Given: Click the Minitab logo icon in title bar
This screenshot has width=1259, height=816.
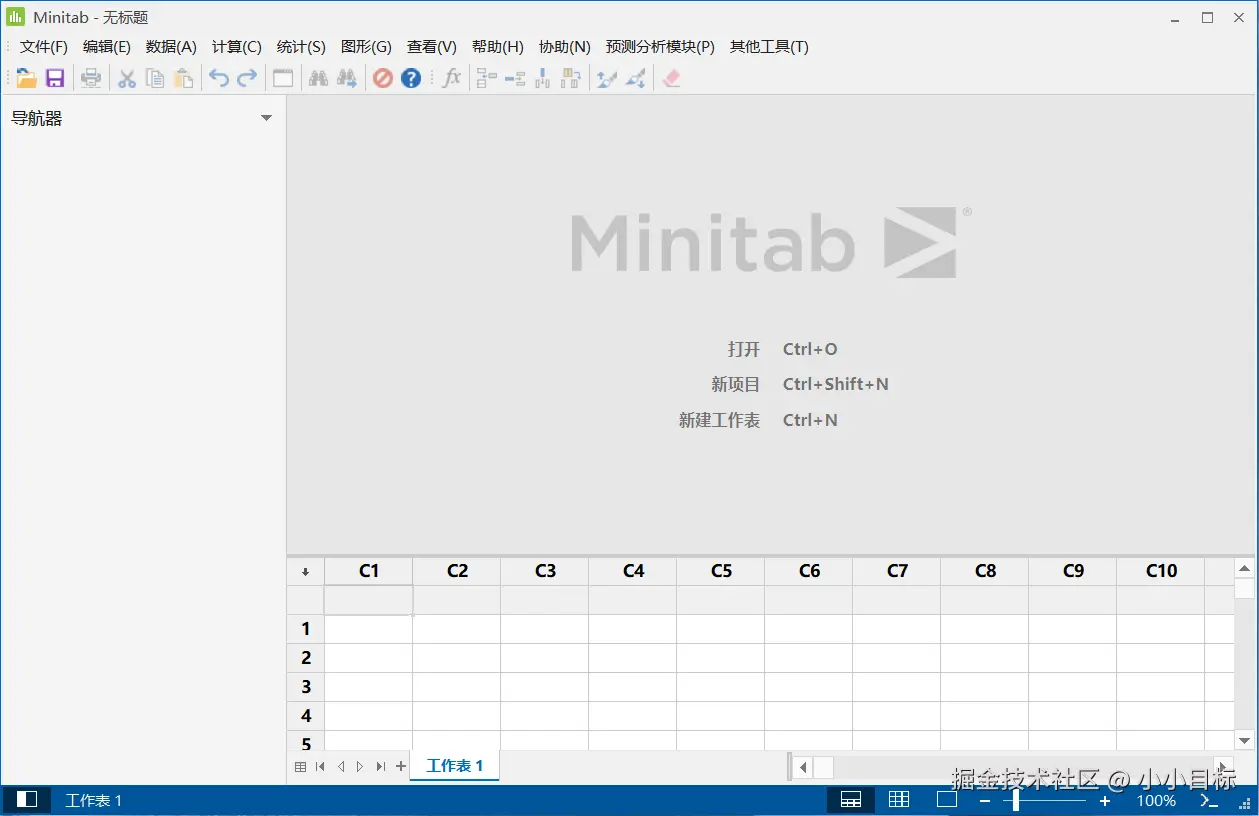Looking at the screenshot, I should (16, 17).
